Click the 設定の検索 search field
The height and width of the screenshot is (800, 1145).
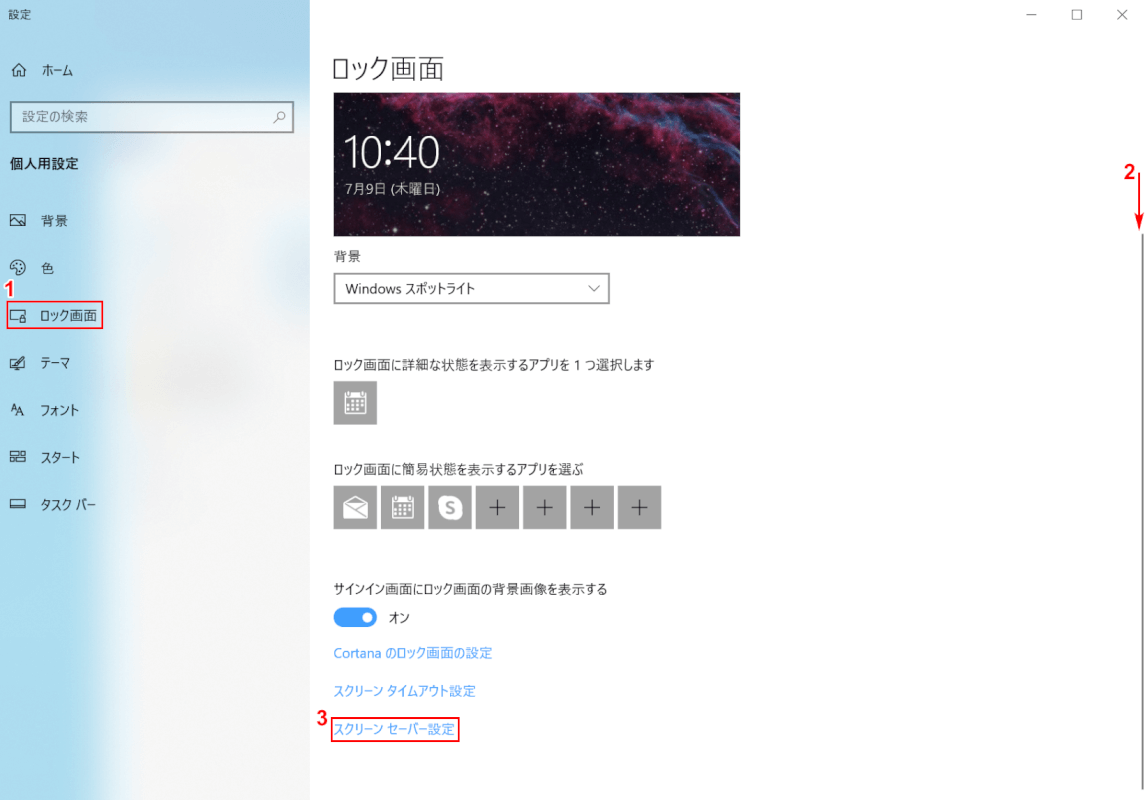coord(140,117)
